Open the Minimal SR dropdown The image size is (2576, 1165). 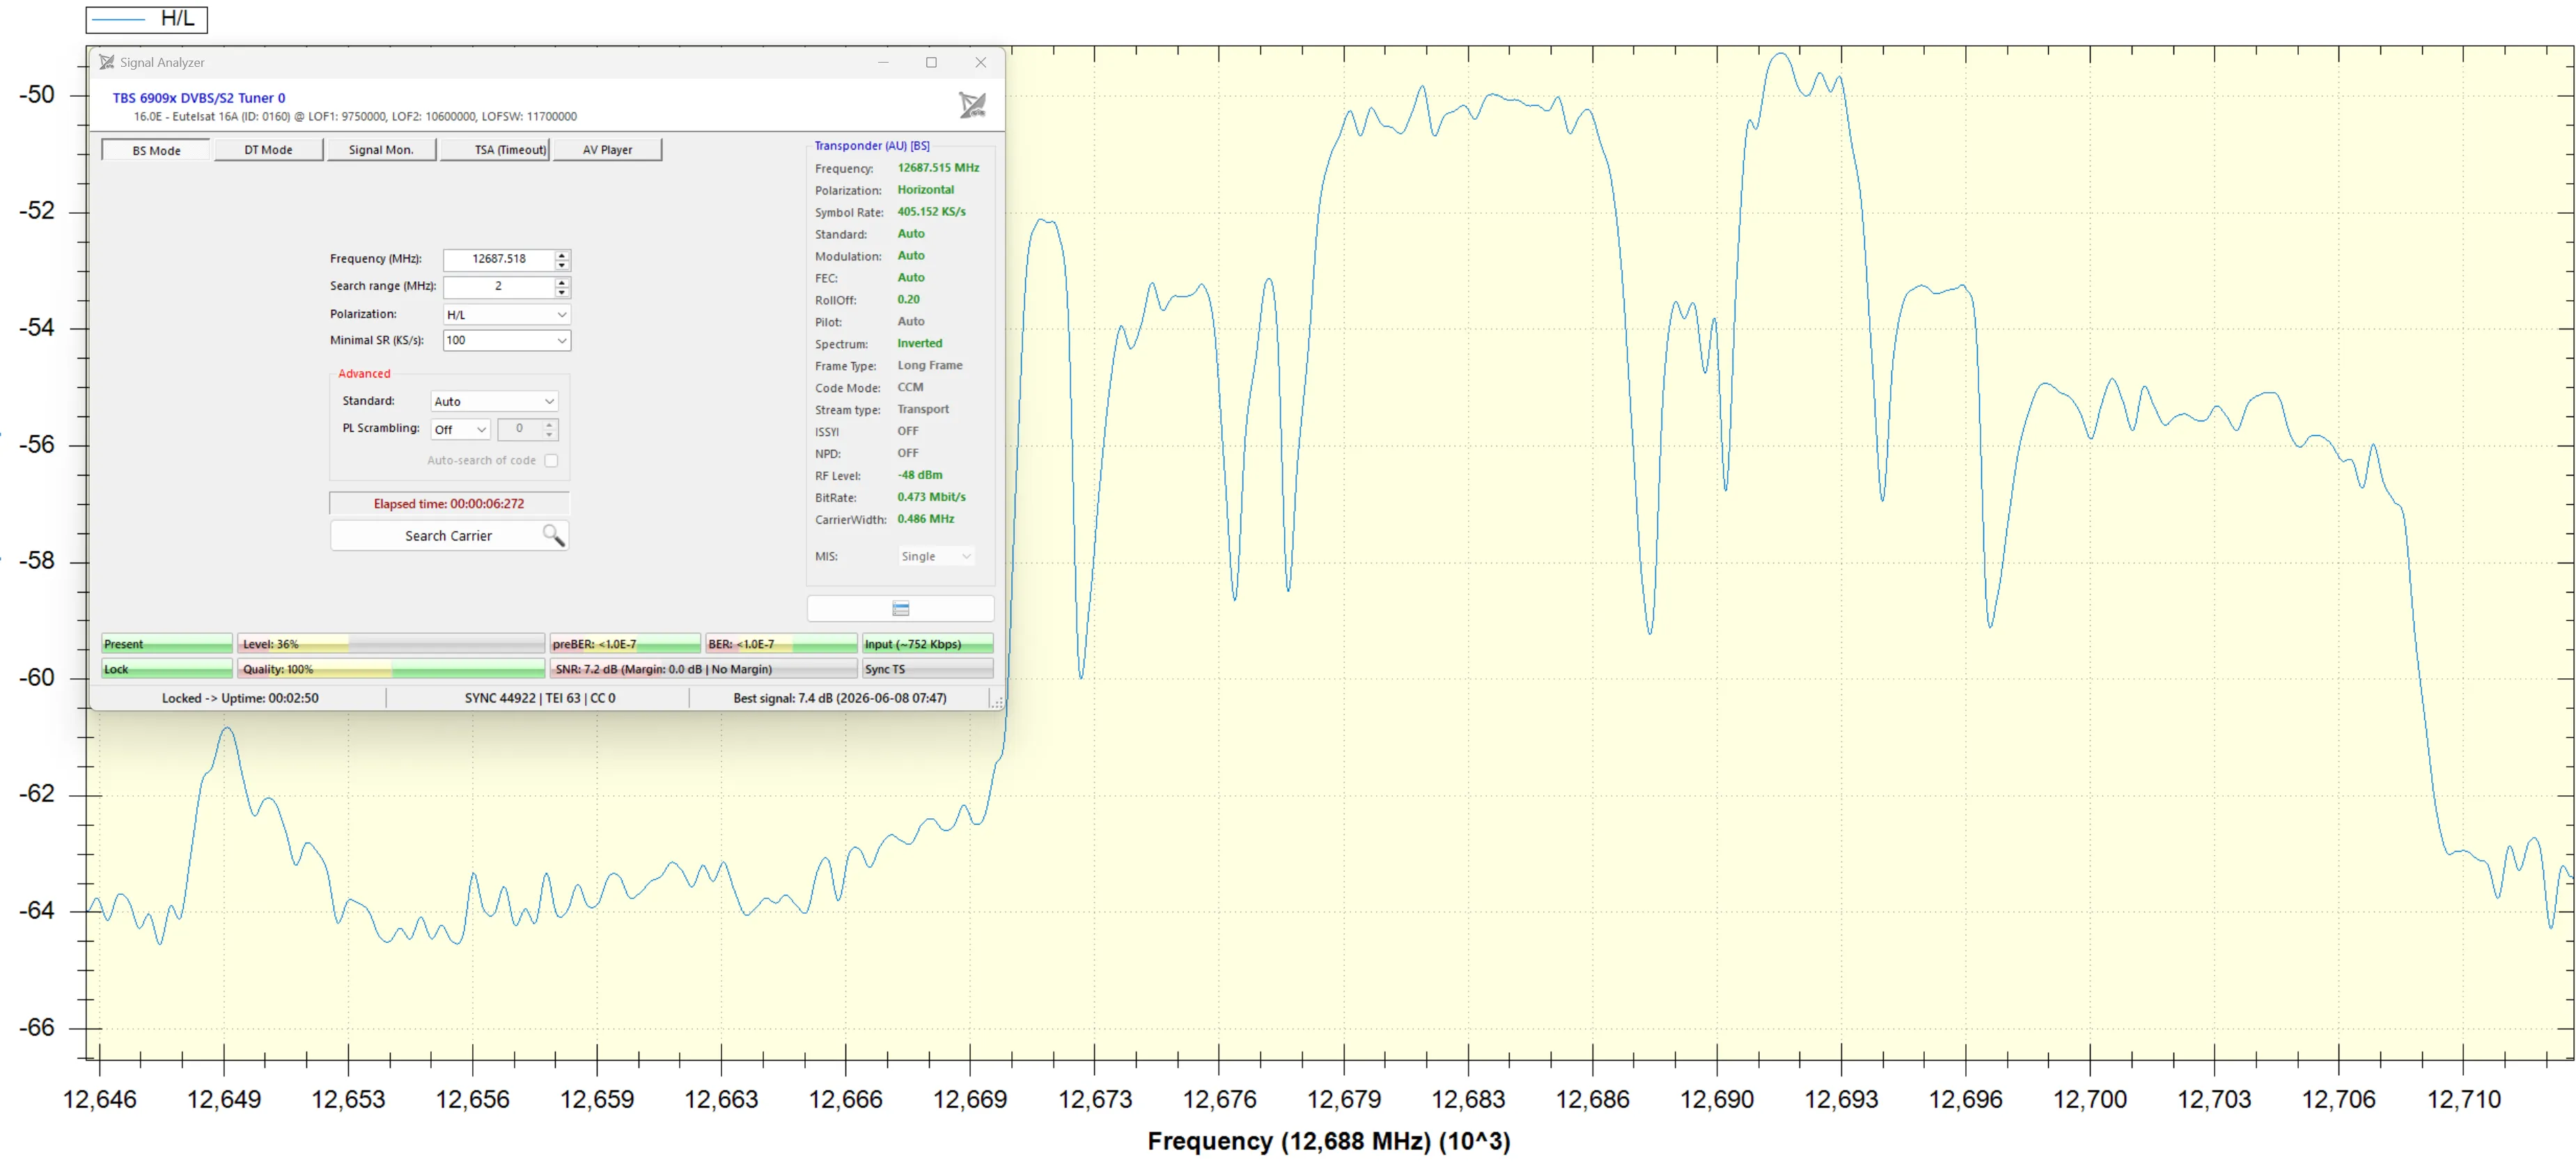pyautogui.click(x=561, y=341)
